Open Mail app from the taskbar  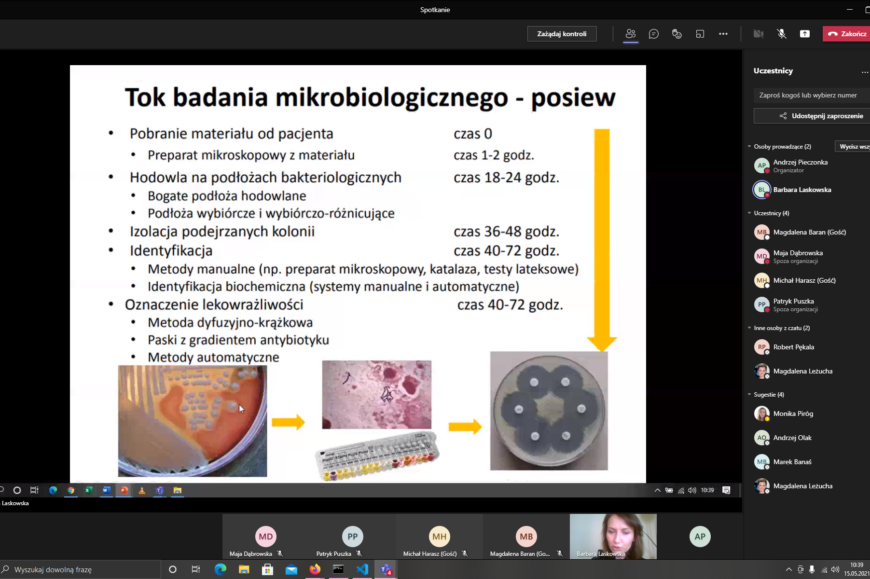(291, 570)
